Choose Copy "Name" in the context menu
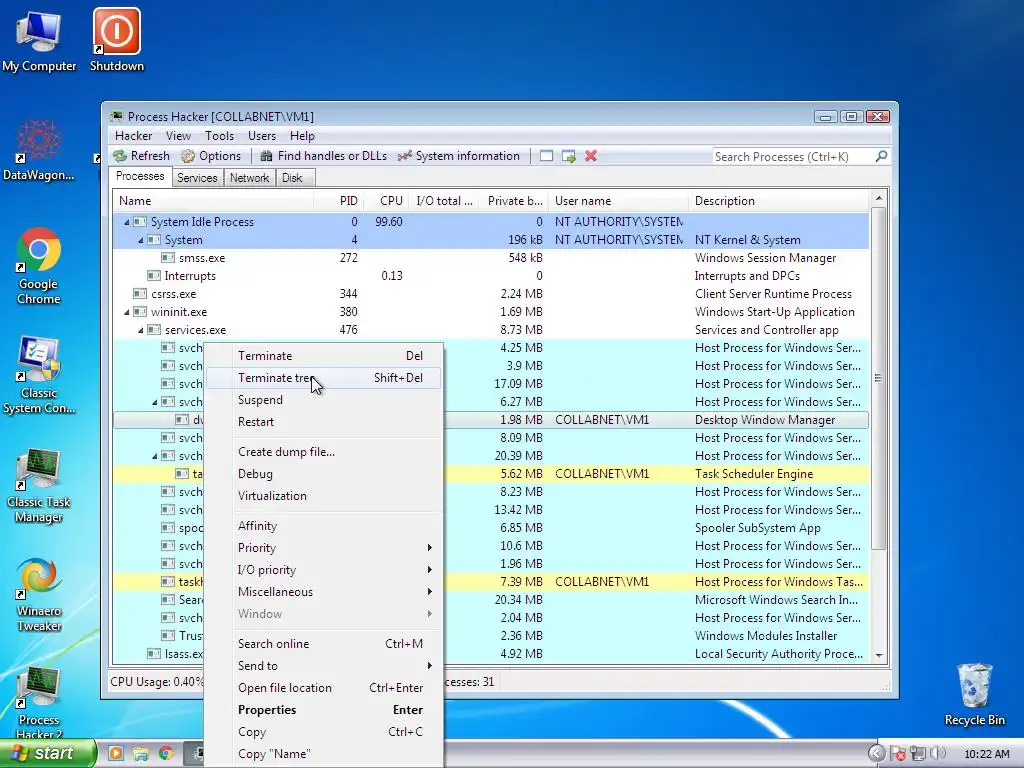 (324, 754)
